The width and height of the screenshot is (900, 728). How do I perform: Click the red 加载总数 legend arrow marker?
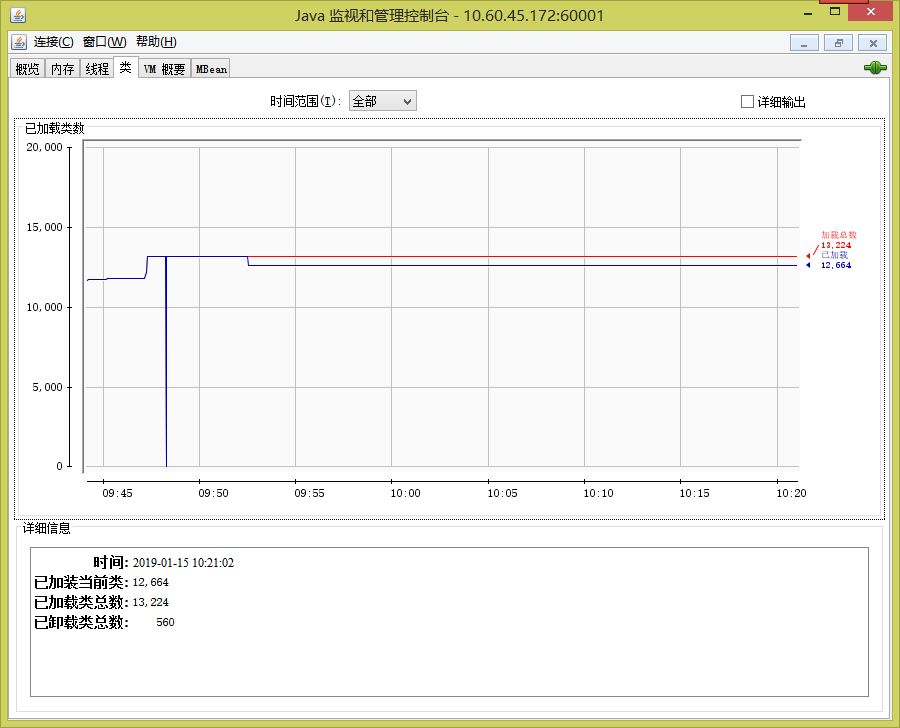(808, 256)
